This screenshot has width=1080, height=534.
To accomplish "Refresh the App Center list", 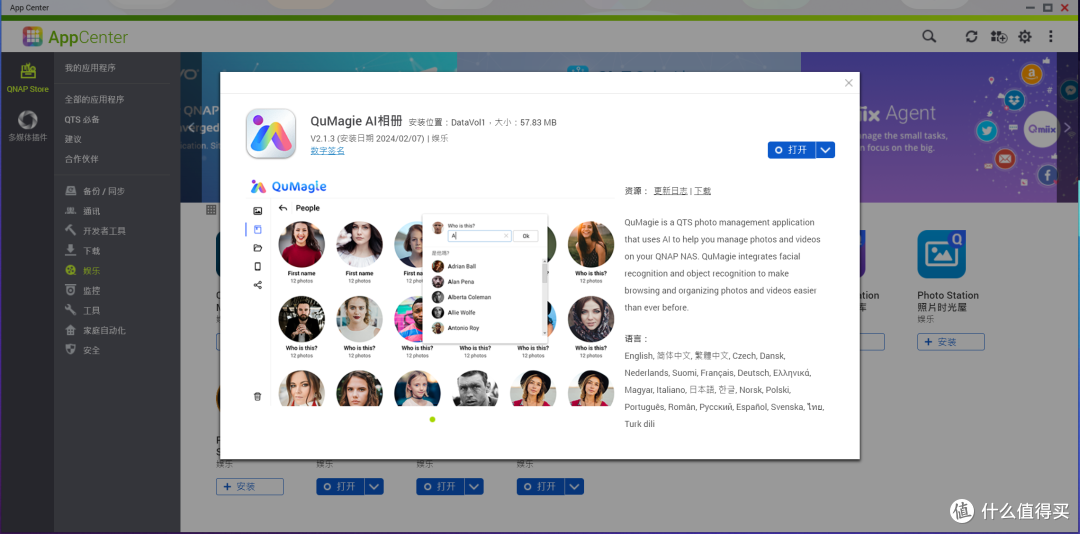I will click(972, 37).
